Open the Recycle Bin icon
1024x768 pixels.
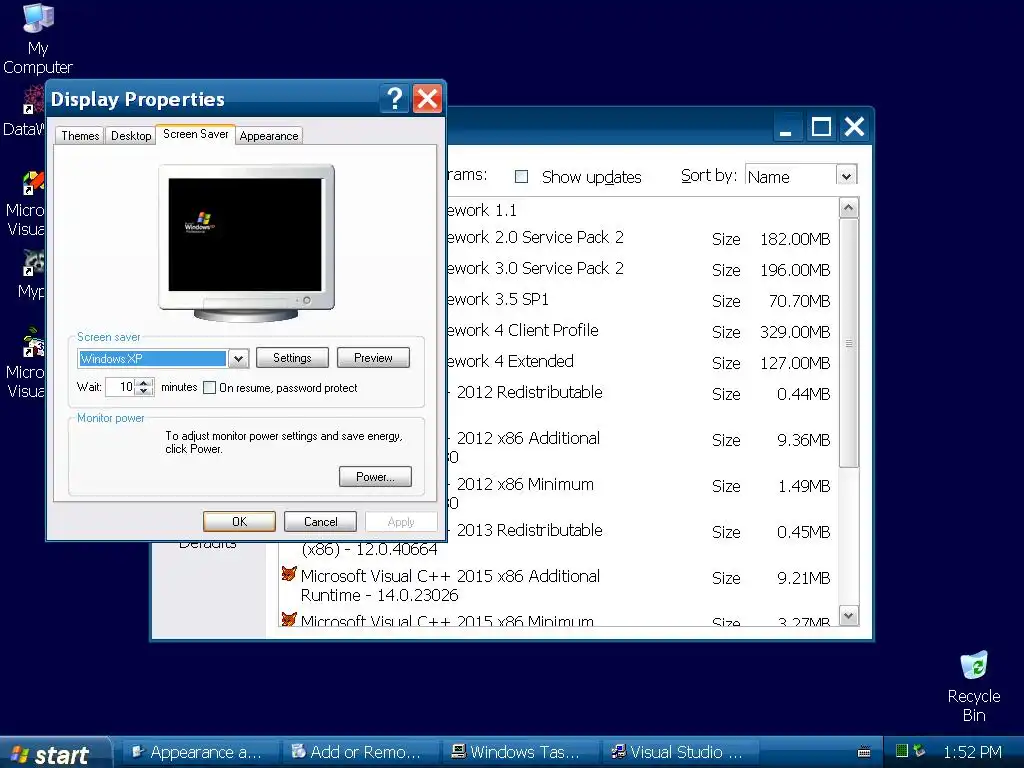pos(974,687)
